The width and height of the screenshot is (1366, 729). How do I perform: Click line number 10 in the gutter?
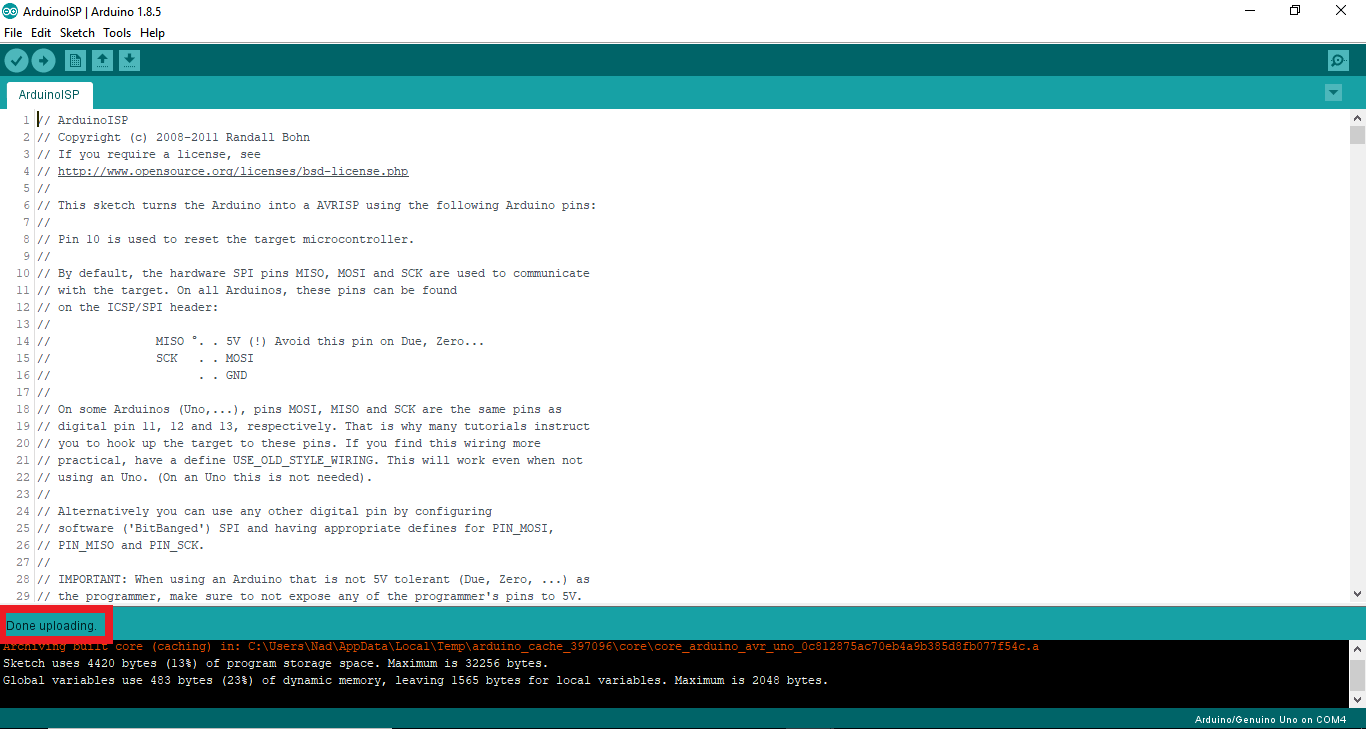(x=23, y=273)
